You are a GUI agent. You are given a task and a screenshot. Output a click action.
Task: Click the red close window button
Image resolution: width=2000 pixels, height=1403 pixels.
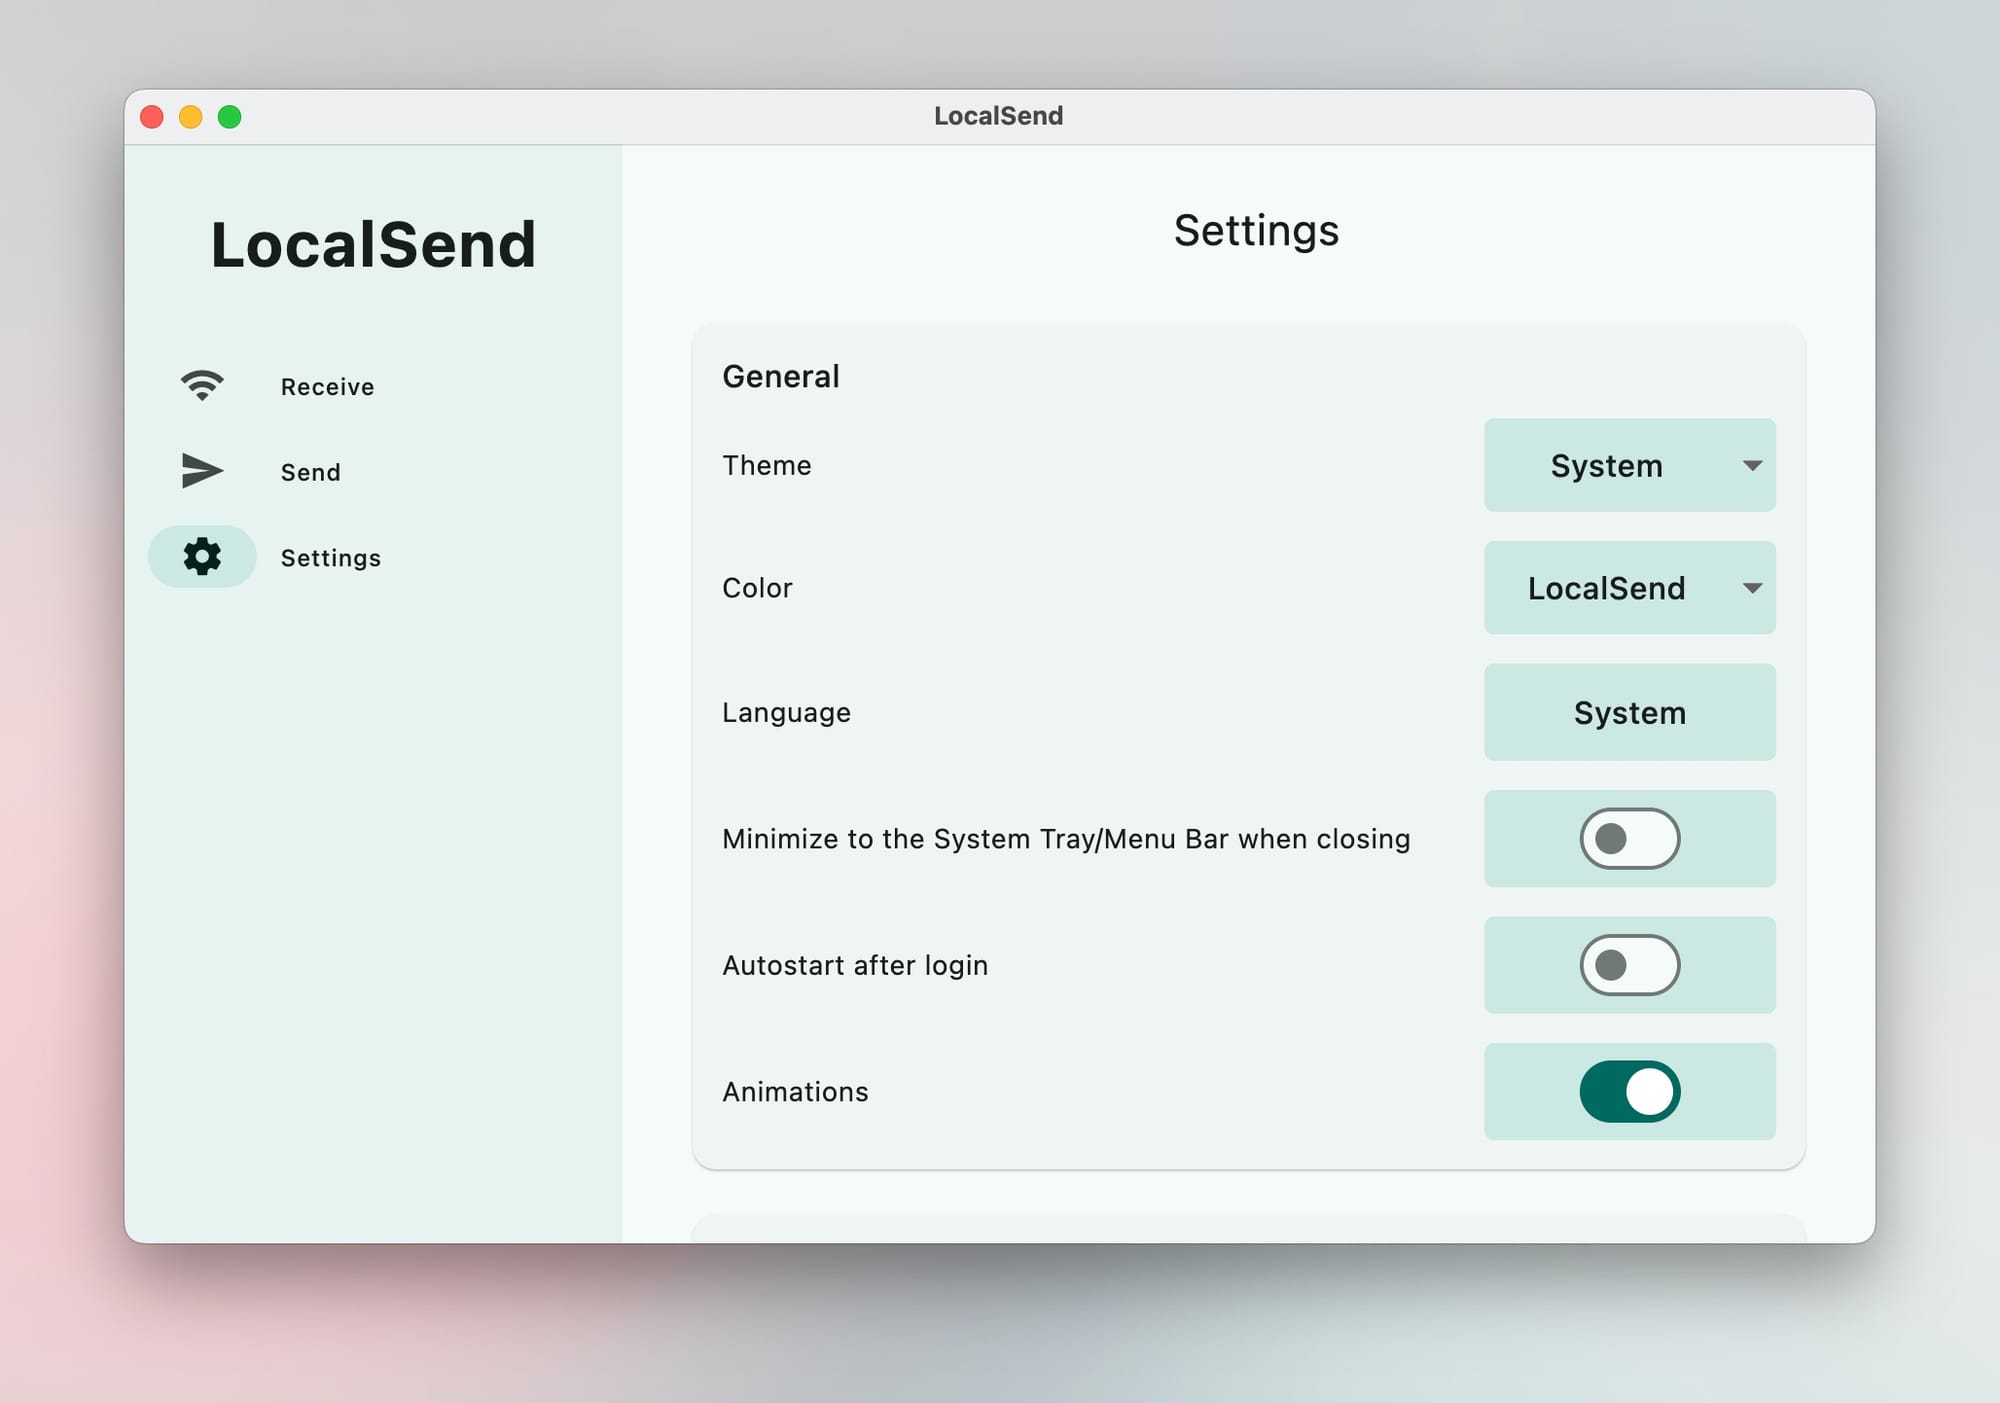point(152,117)
